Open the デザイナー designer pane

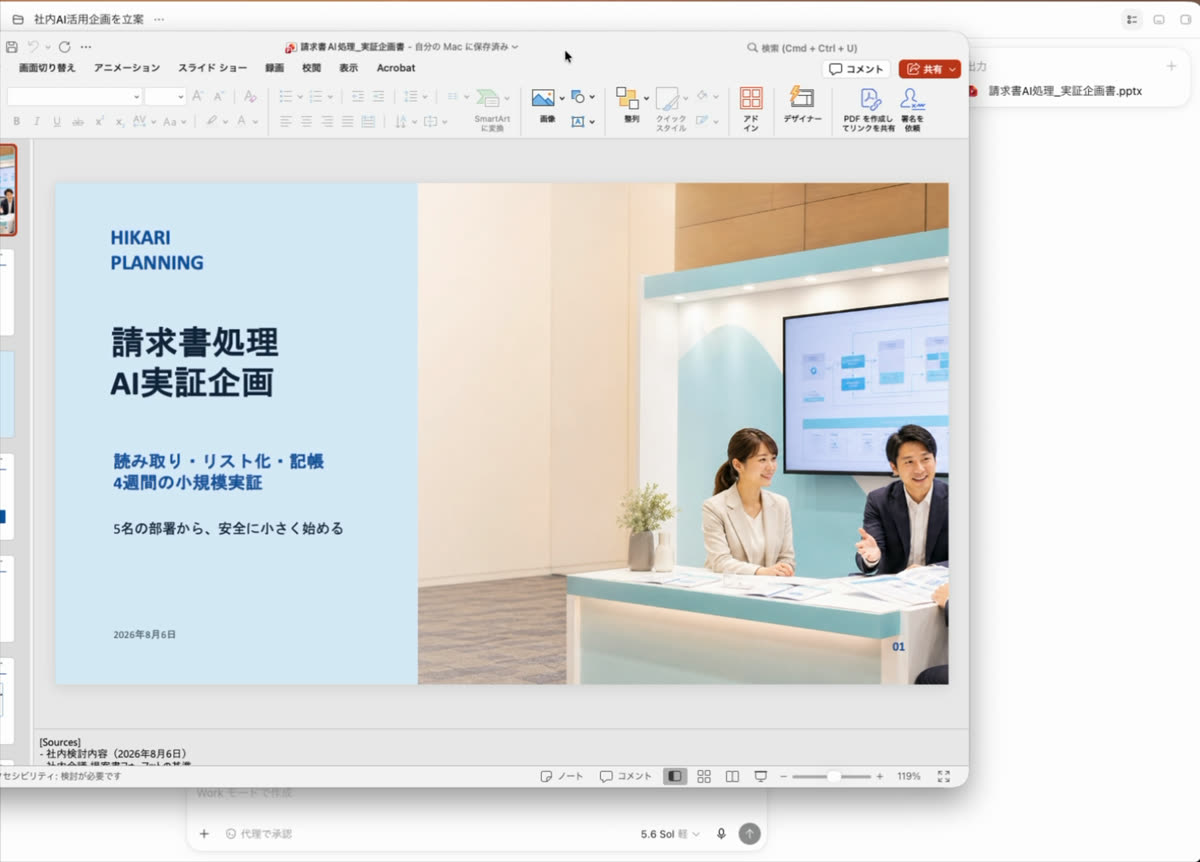click(x=802, y=105)
